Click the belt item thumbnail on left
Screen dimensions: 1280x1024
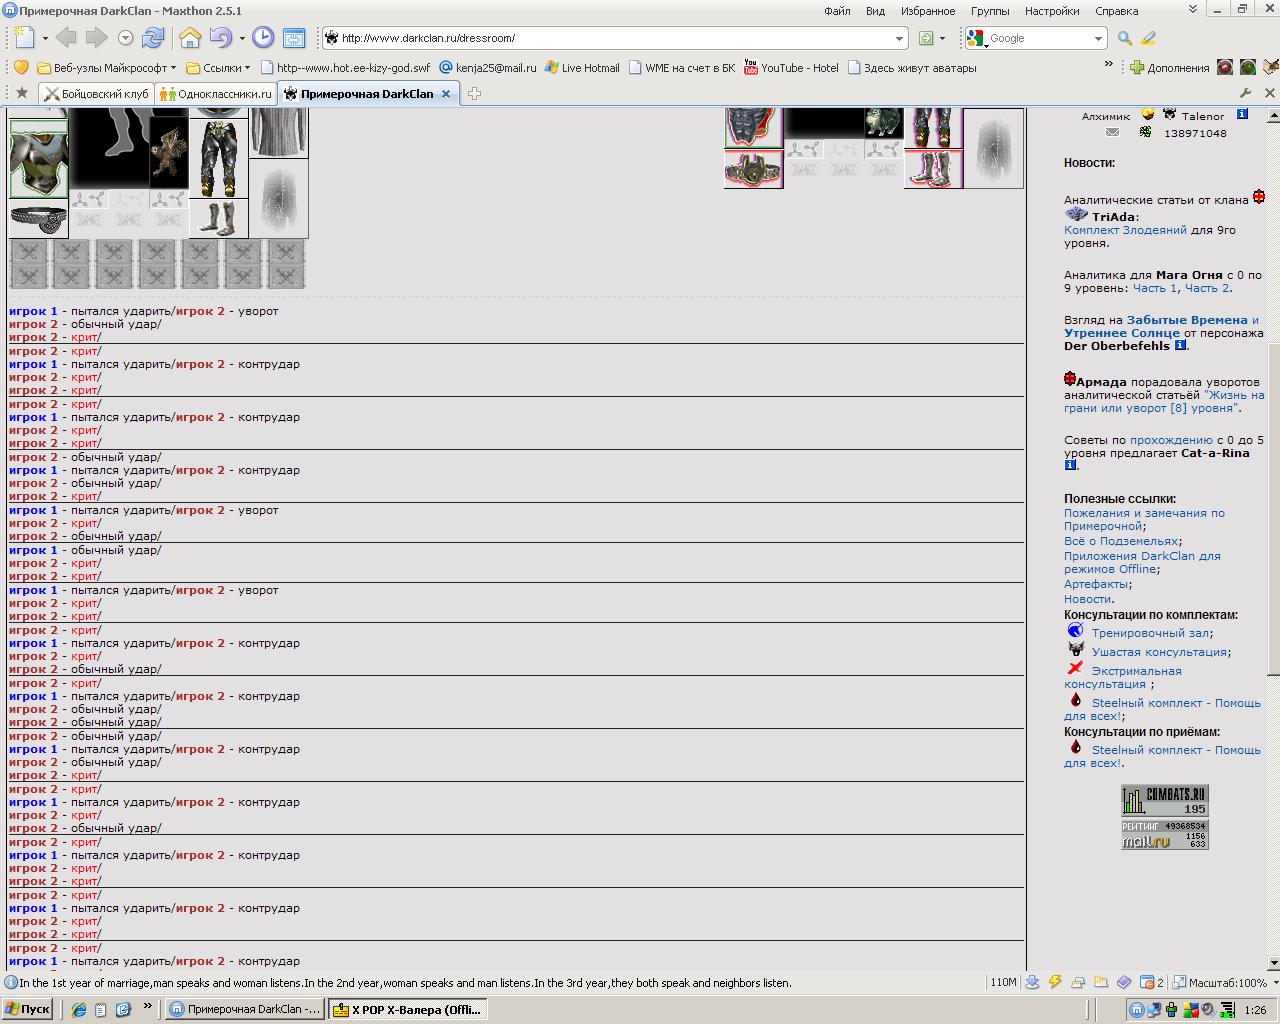(x=38, y=218)
